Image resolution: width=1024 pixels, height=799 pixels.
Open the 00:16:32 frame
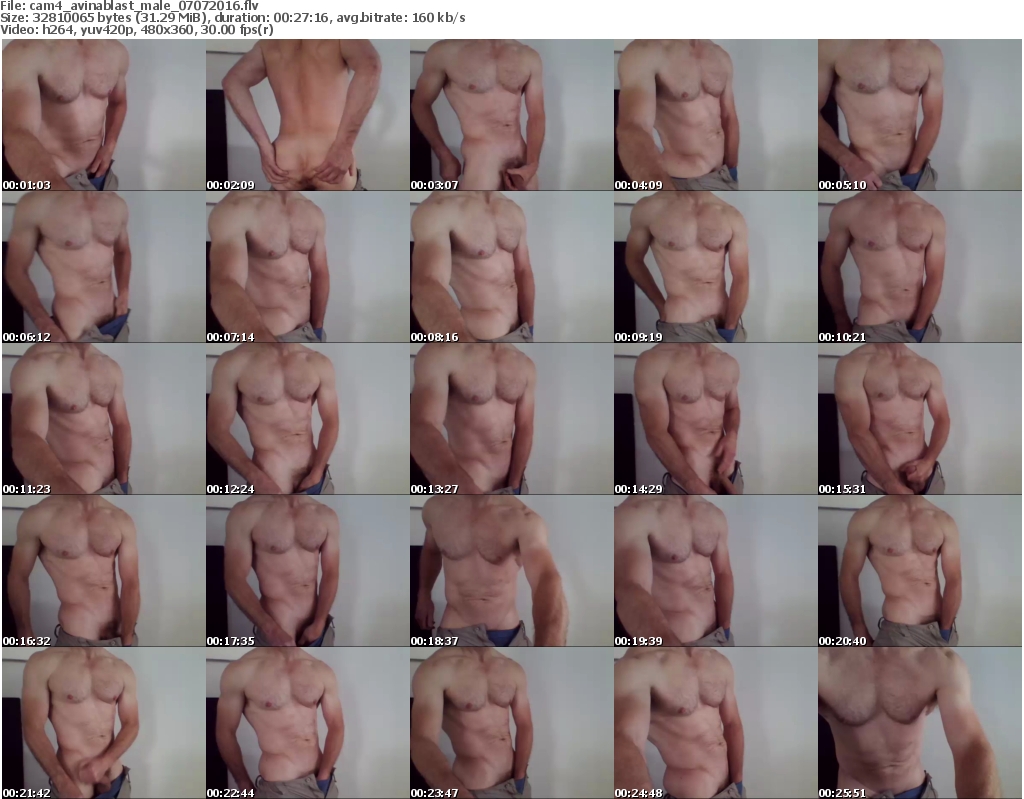tap(104, 571)
